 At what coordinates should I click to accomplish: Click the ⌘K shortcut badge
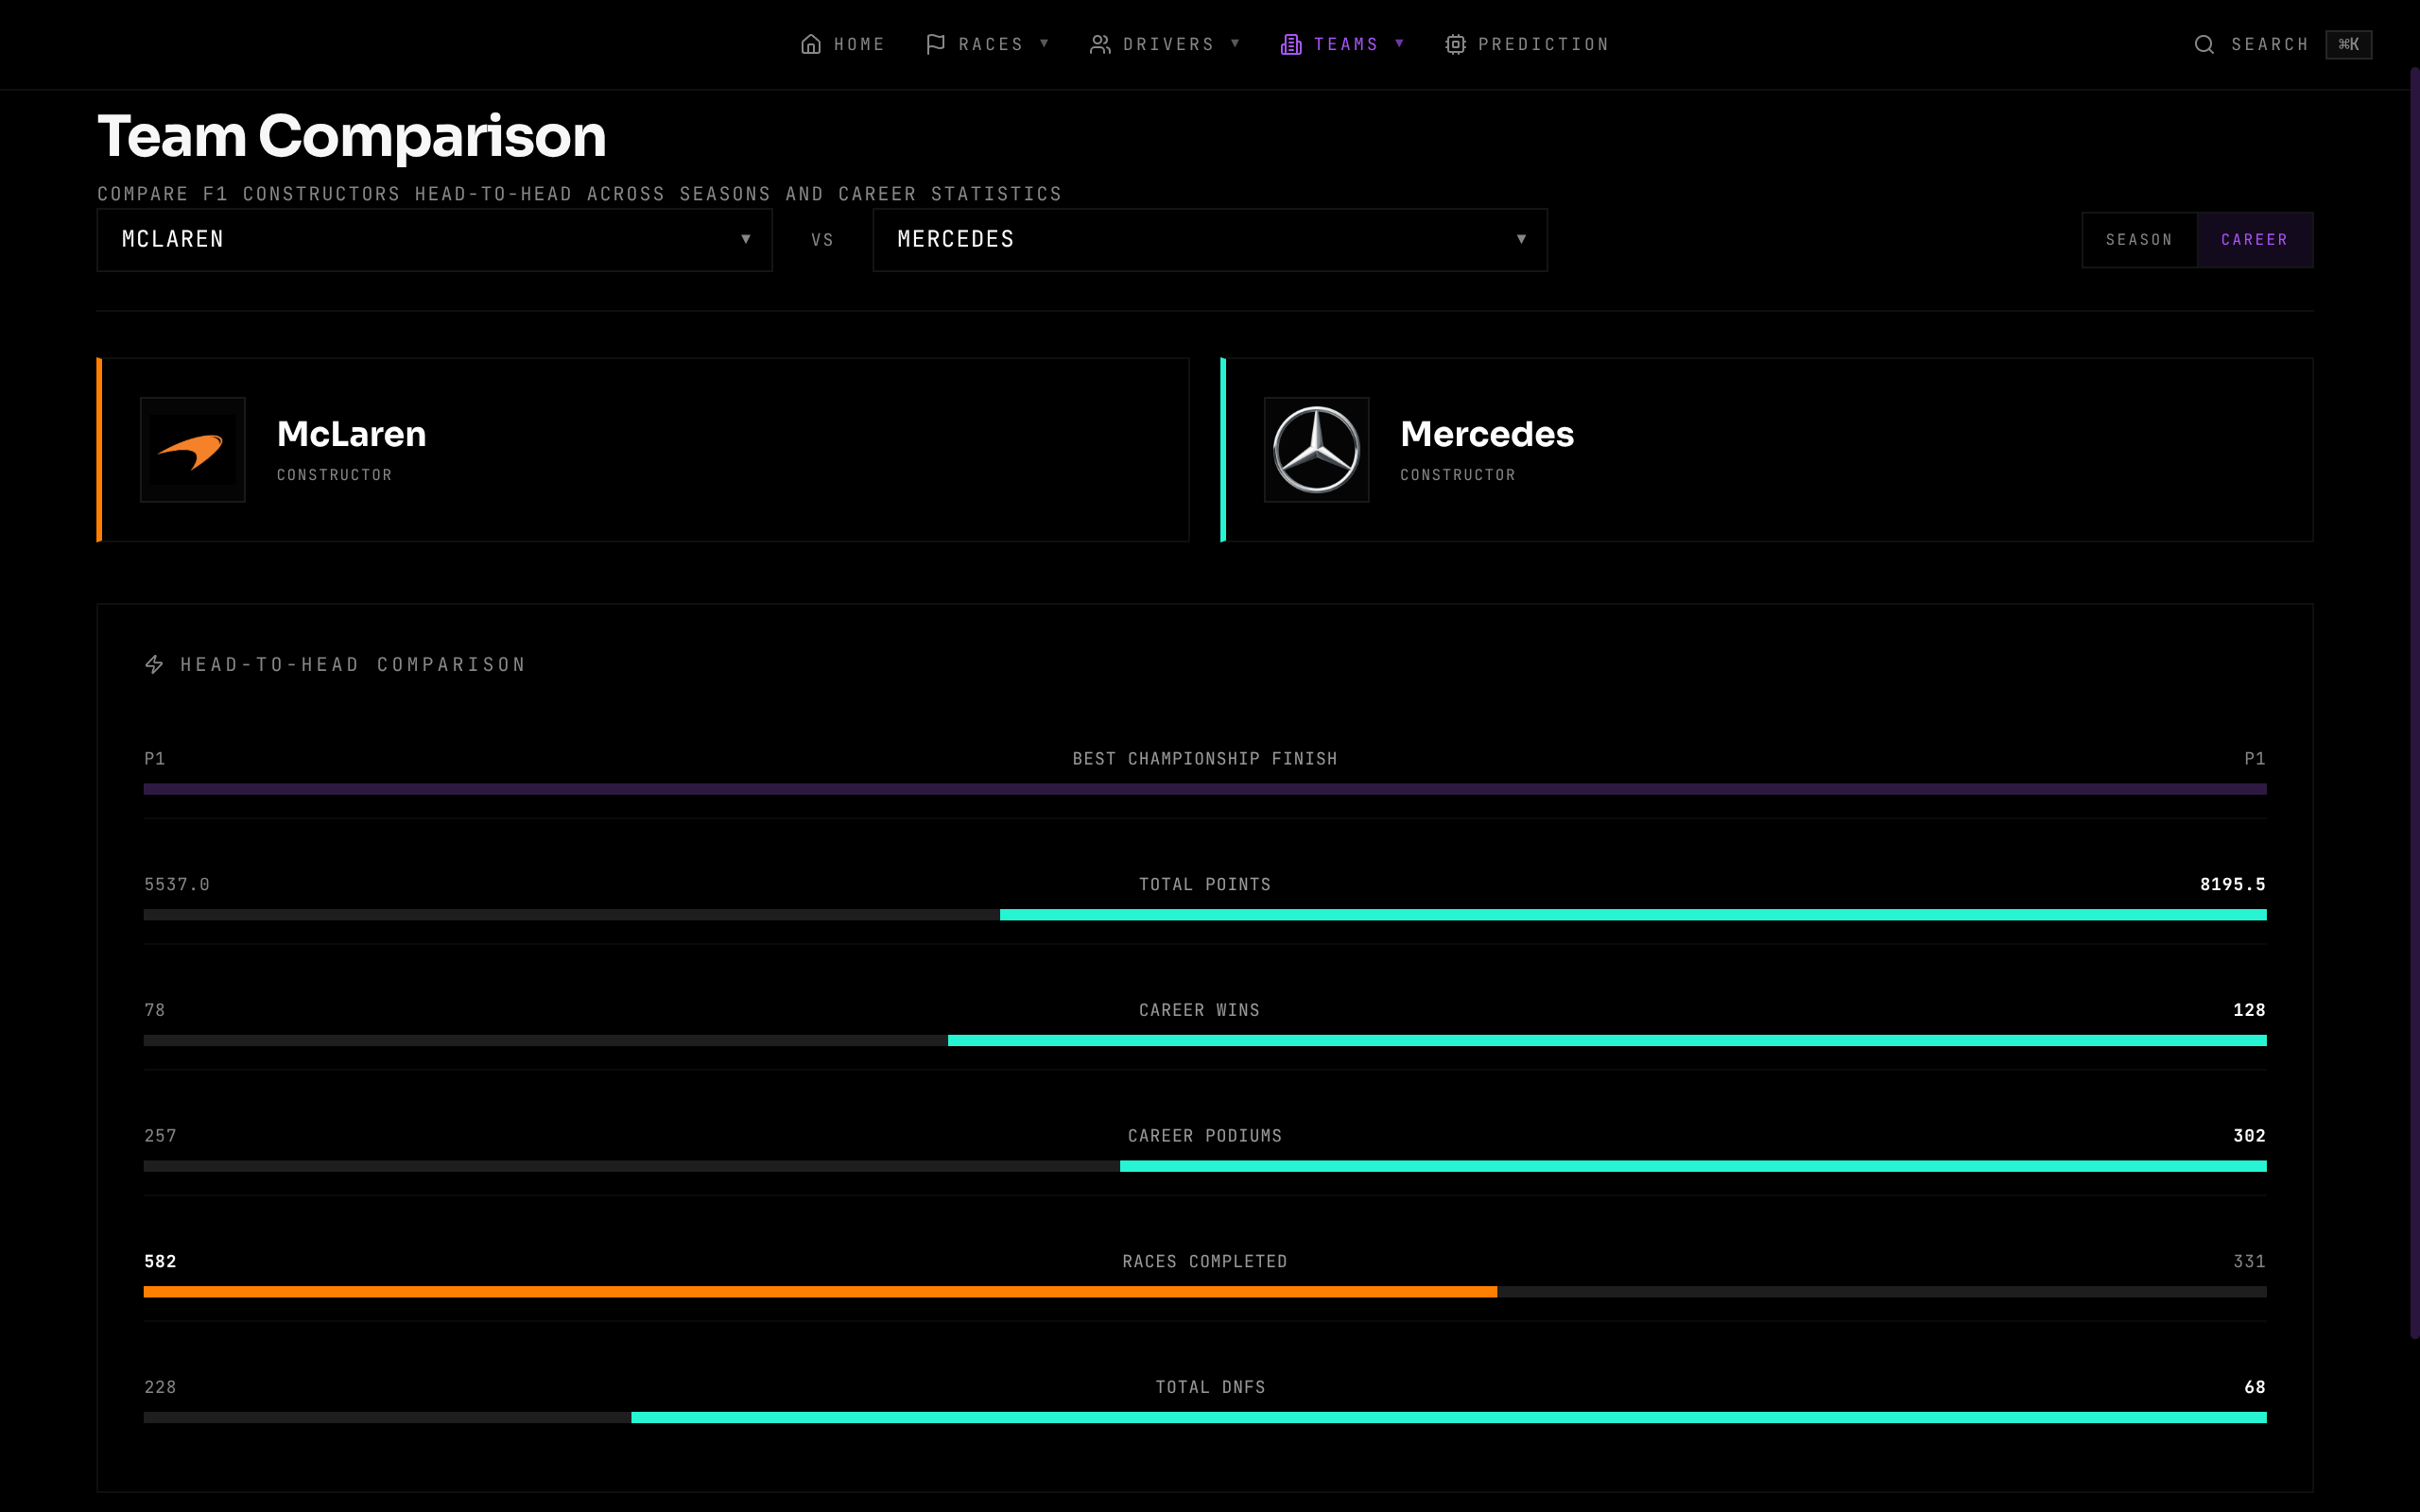tap(2348, 44)
